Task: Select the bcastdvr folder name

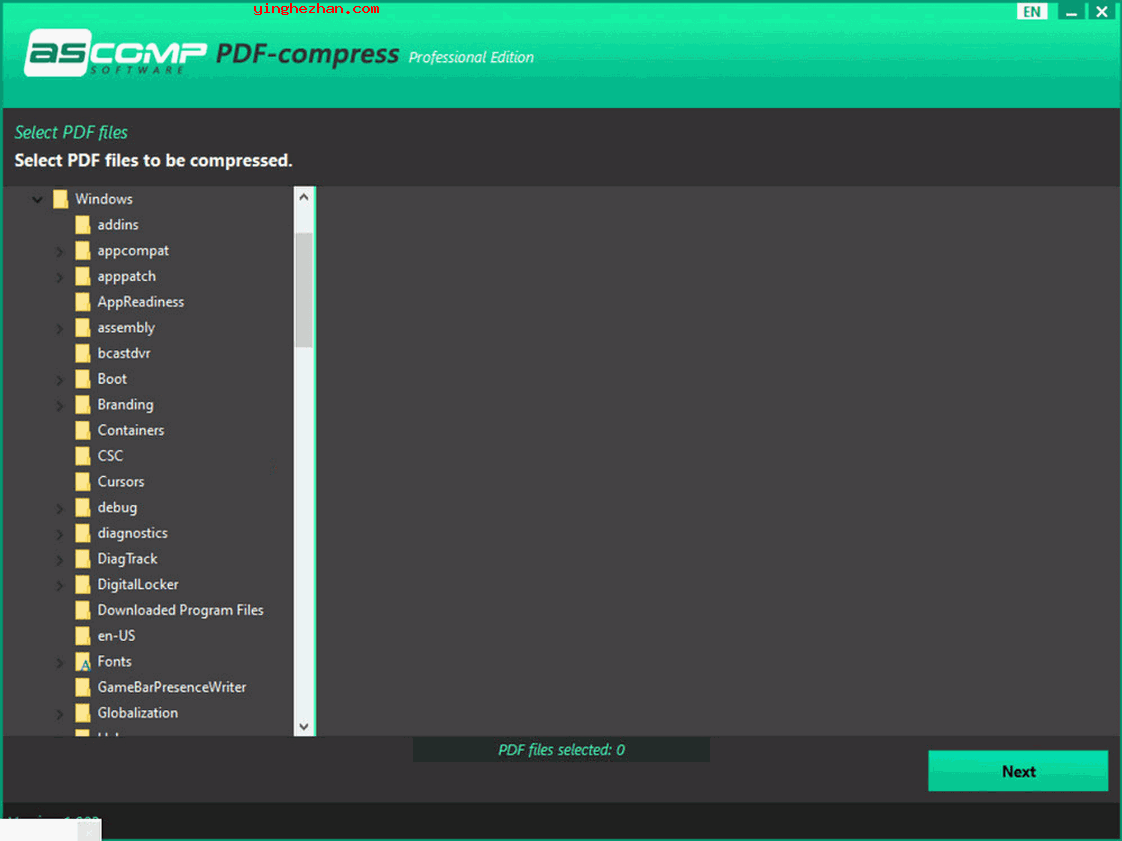Action: (x=124, y=354)
